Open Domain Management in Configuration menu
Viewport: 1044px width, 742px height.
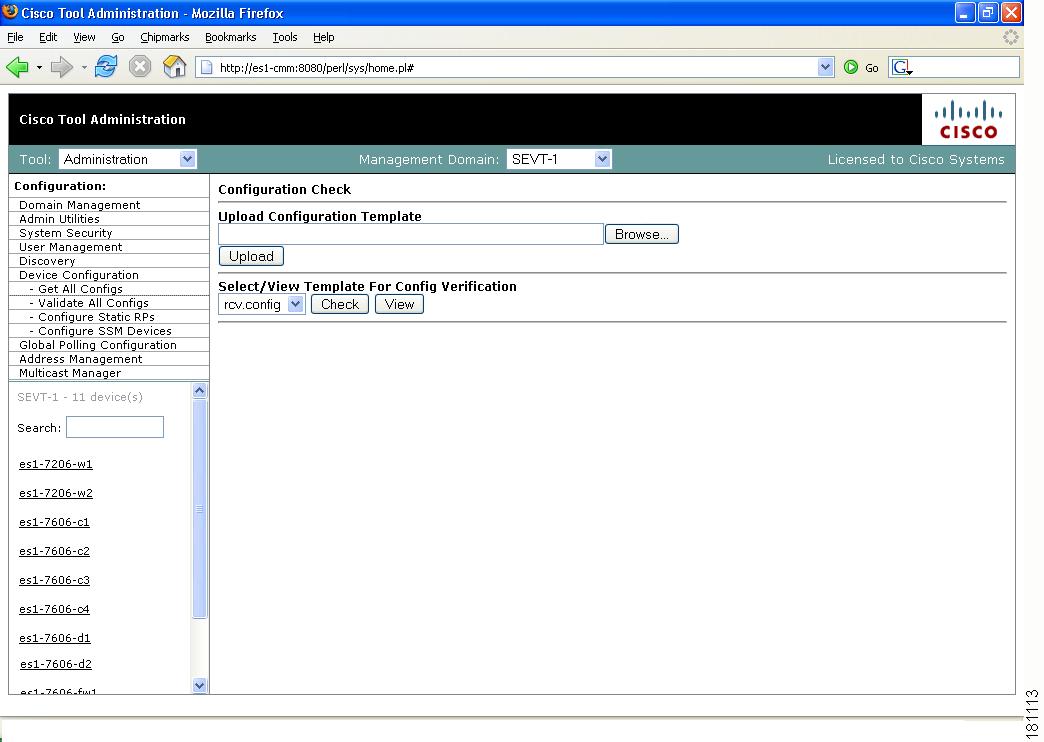79,205
